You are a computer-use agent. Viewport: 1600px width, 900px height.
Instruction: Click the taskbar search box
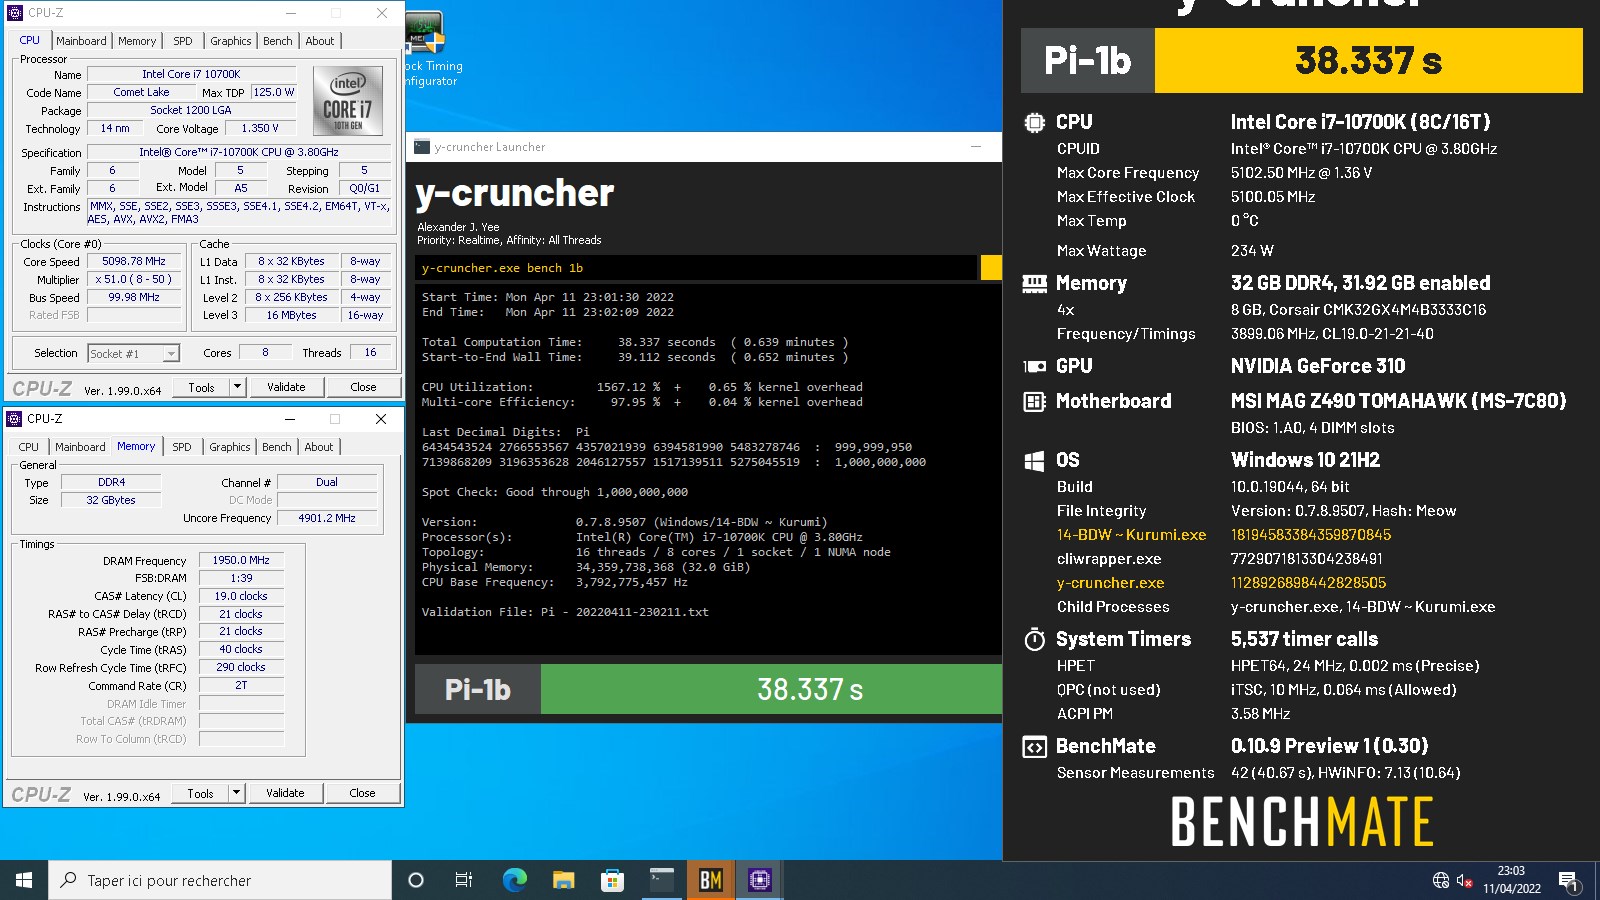[x=220, y=880]
